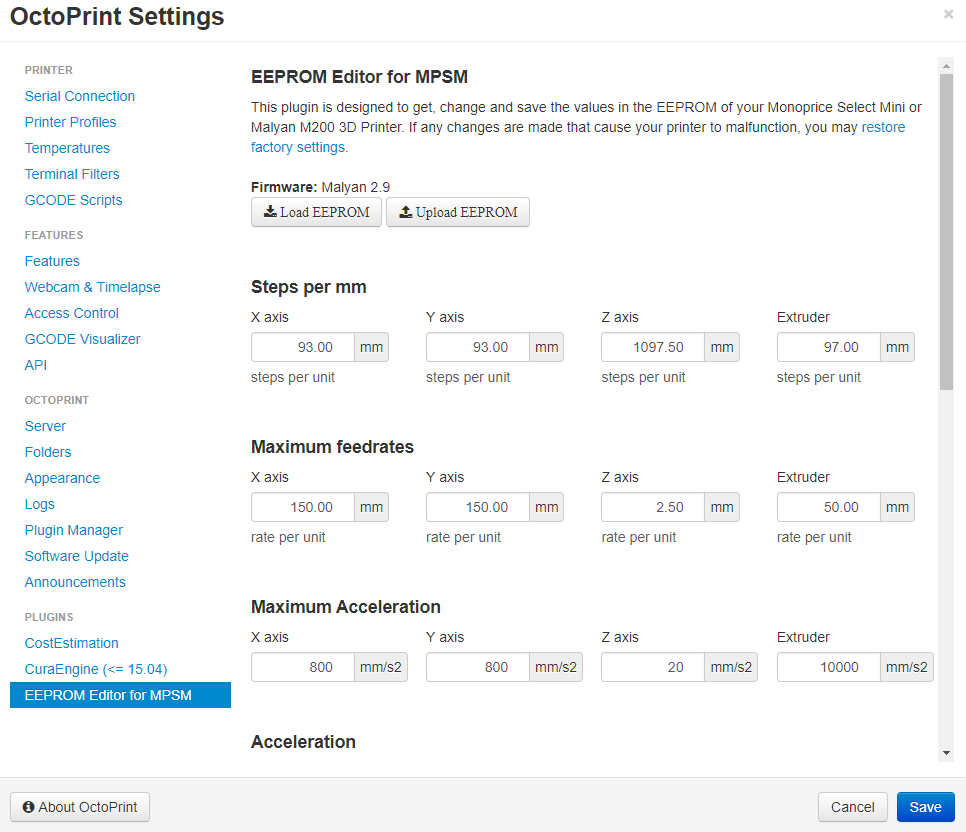966x832 pixels.
Task: Edit the Extruder maximum feedrate 50.00
Action: (829, 507)
